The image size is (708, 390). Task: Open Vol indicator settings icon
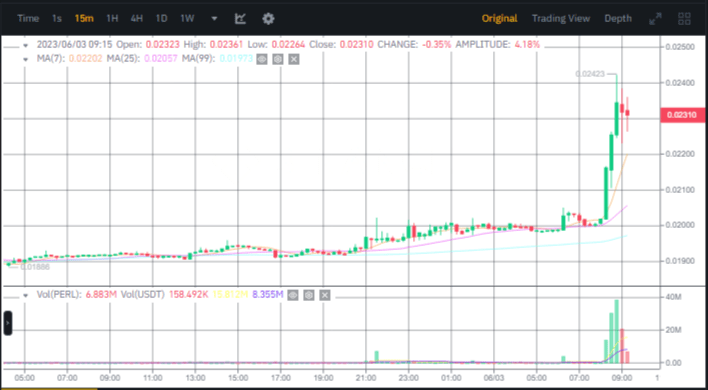(308, 295)
